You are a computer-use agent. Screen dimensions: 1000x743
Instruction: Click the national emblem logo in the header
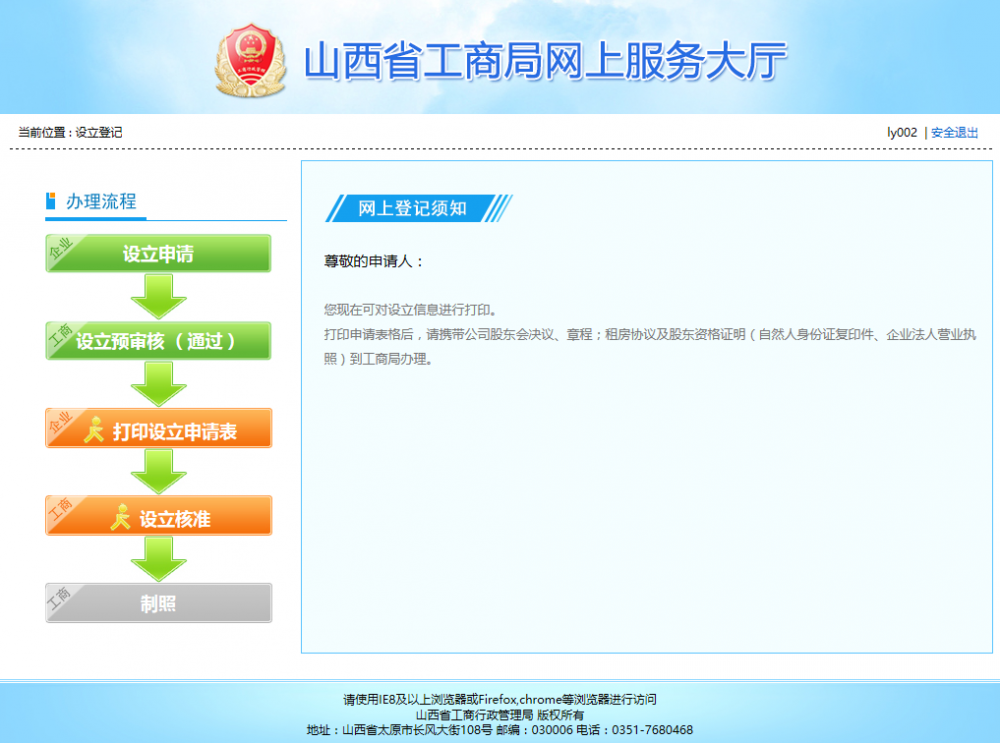[250, 62]
